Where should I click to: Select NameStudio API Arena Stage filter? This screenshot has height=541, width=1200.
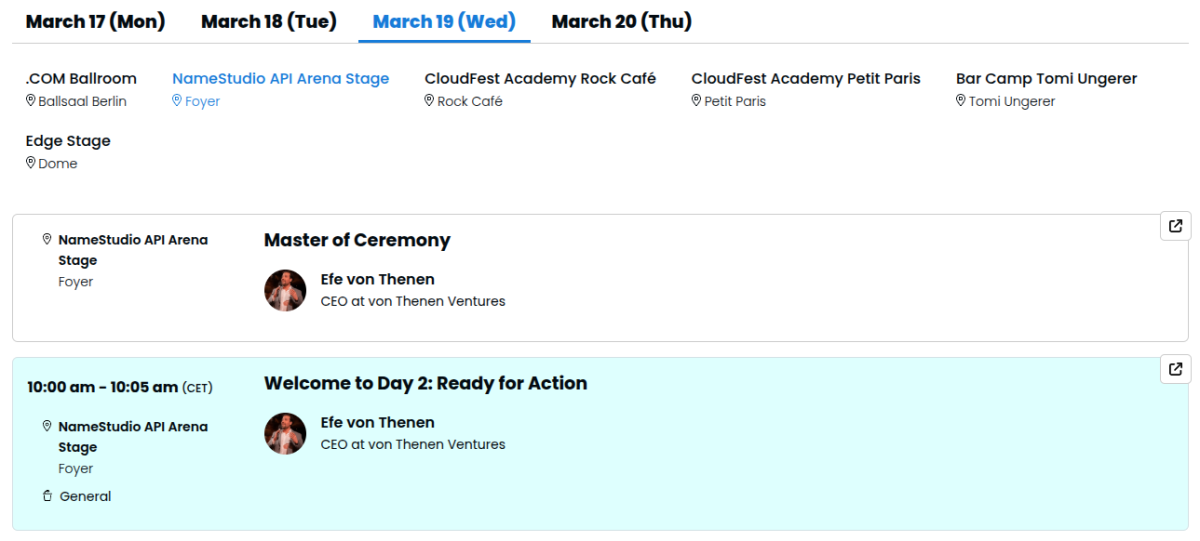(280, 78)
